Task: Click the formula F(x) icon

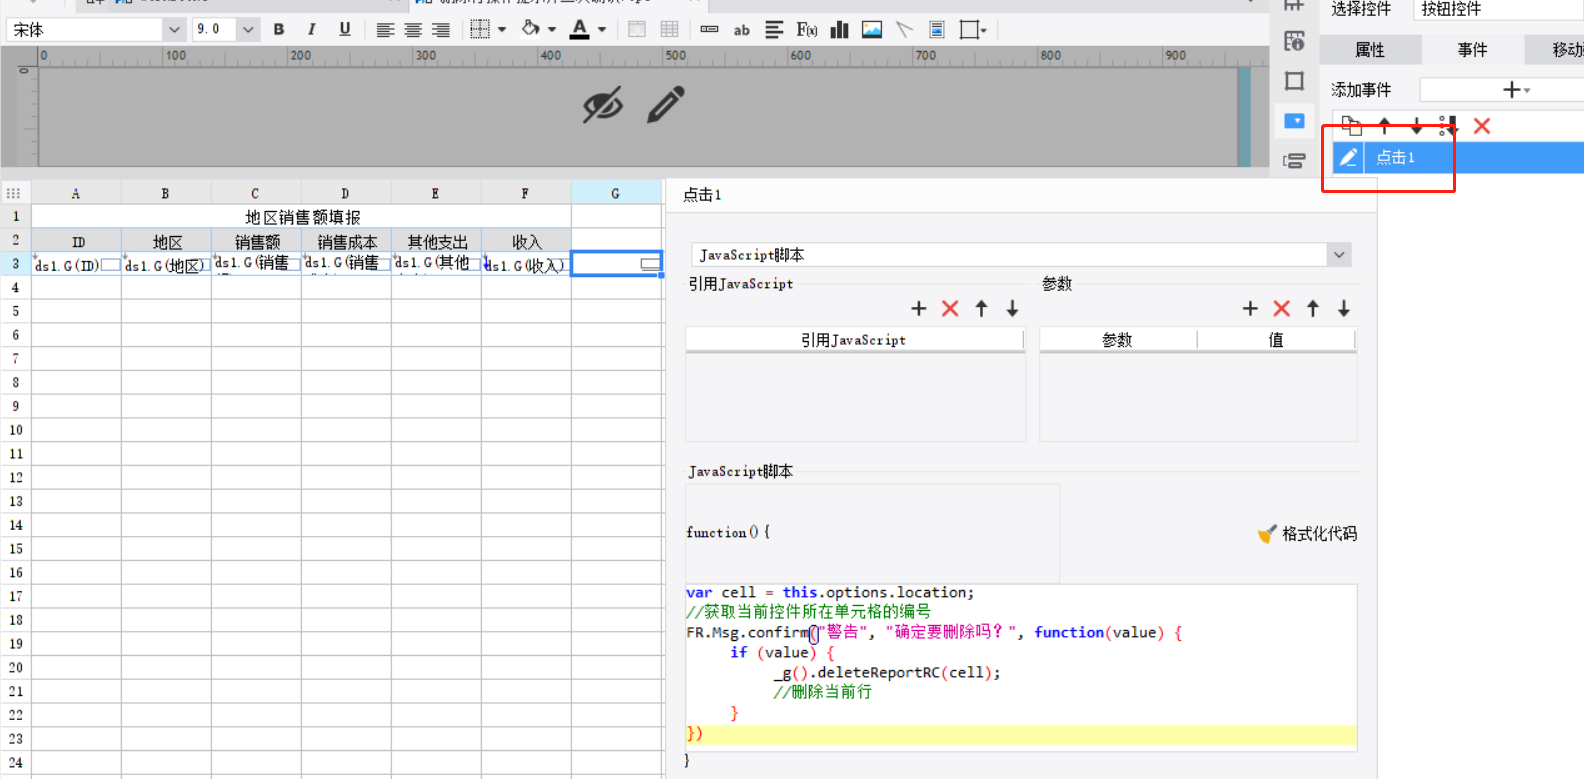Action: [806, 30]
